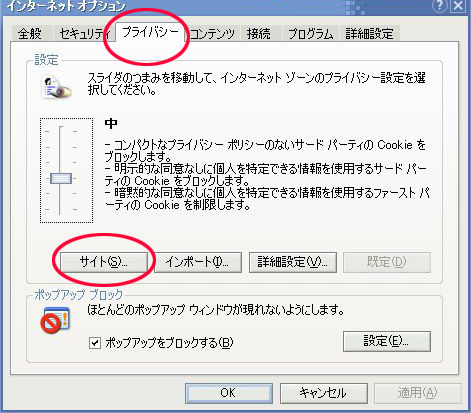Click the privacy settings icon
This screenshot has width=471, height=413.
pos(56,87)
